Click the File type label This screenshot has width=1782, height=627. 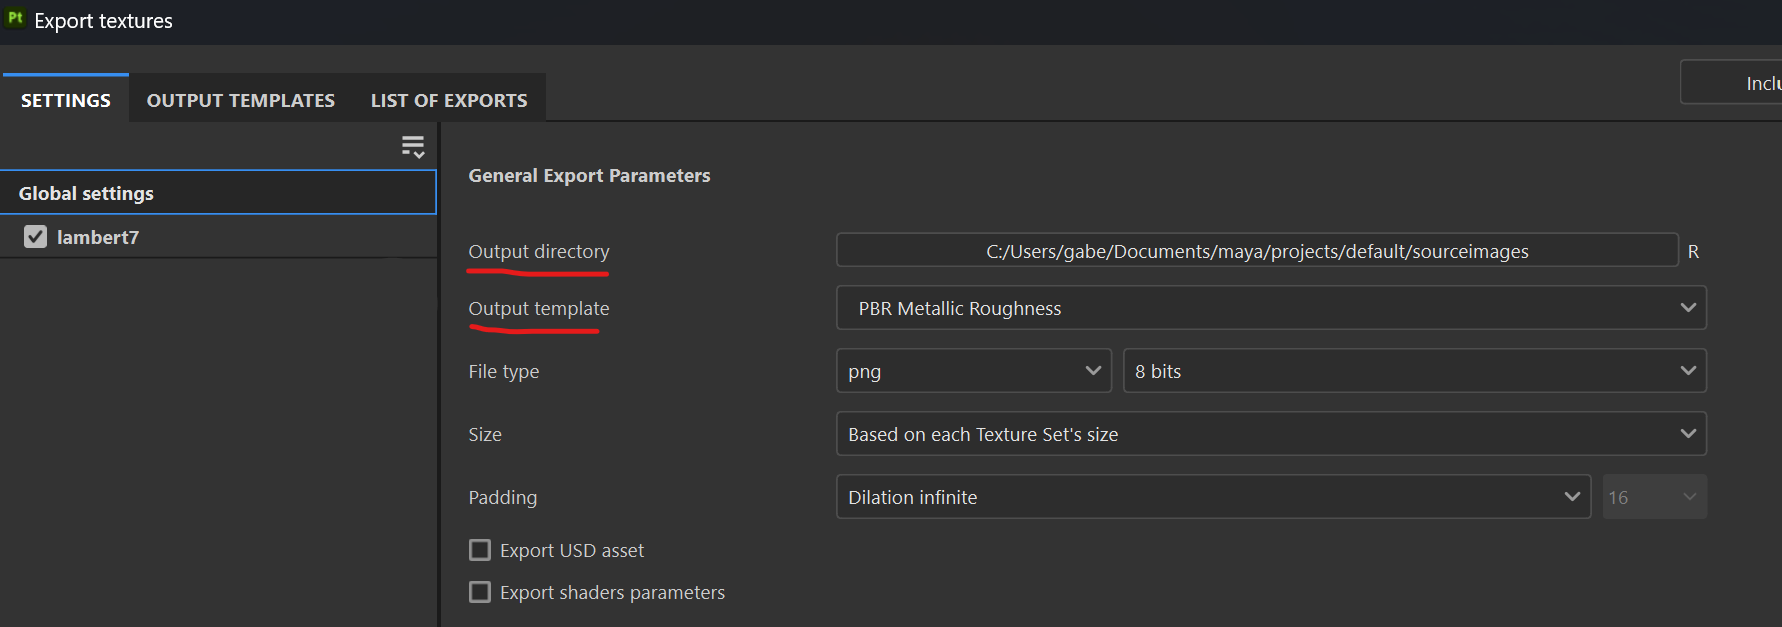point(504,372)
